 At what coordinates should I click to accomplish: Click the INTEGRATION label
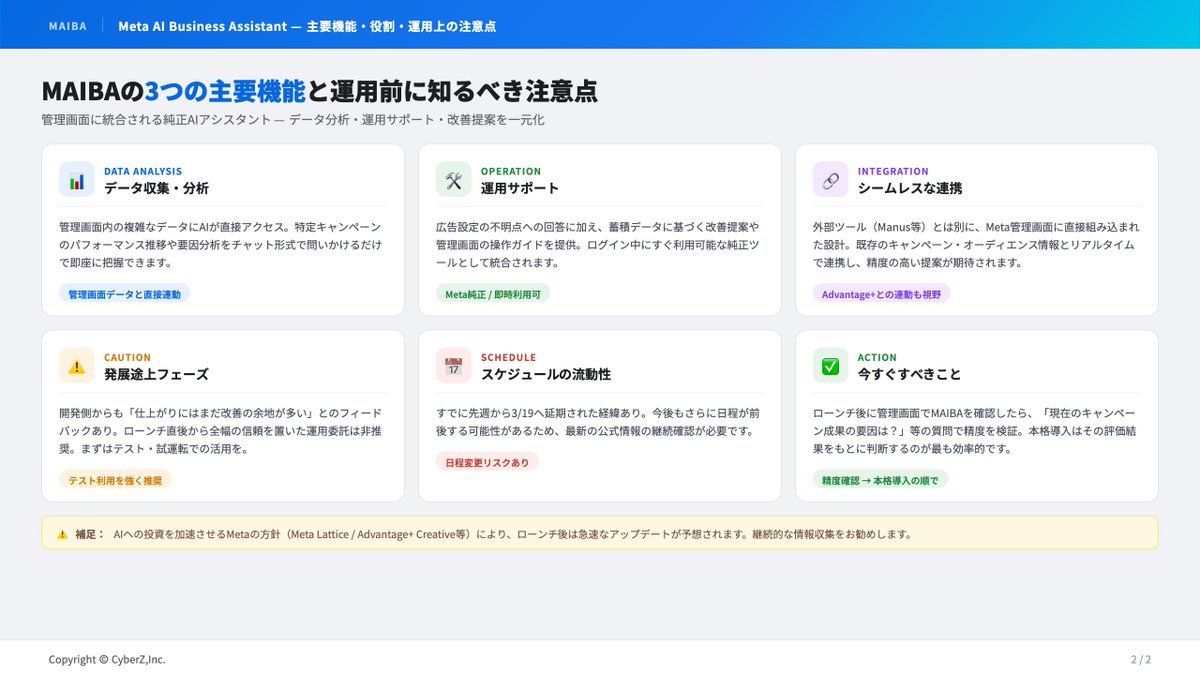click(893, 171)
